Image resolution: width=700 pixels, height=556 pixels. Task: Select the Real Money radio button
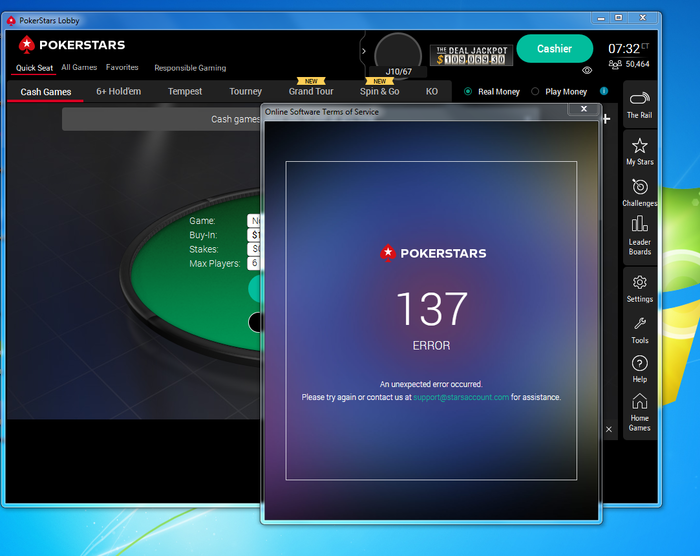[468, 92]
